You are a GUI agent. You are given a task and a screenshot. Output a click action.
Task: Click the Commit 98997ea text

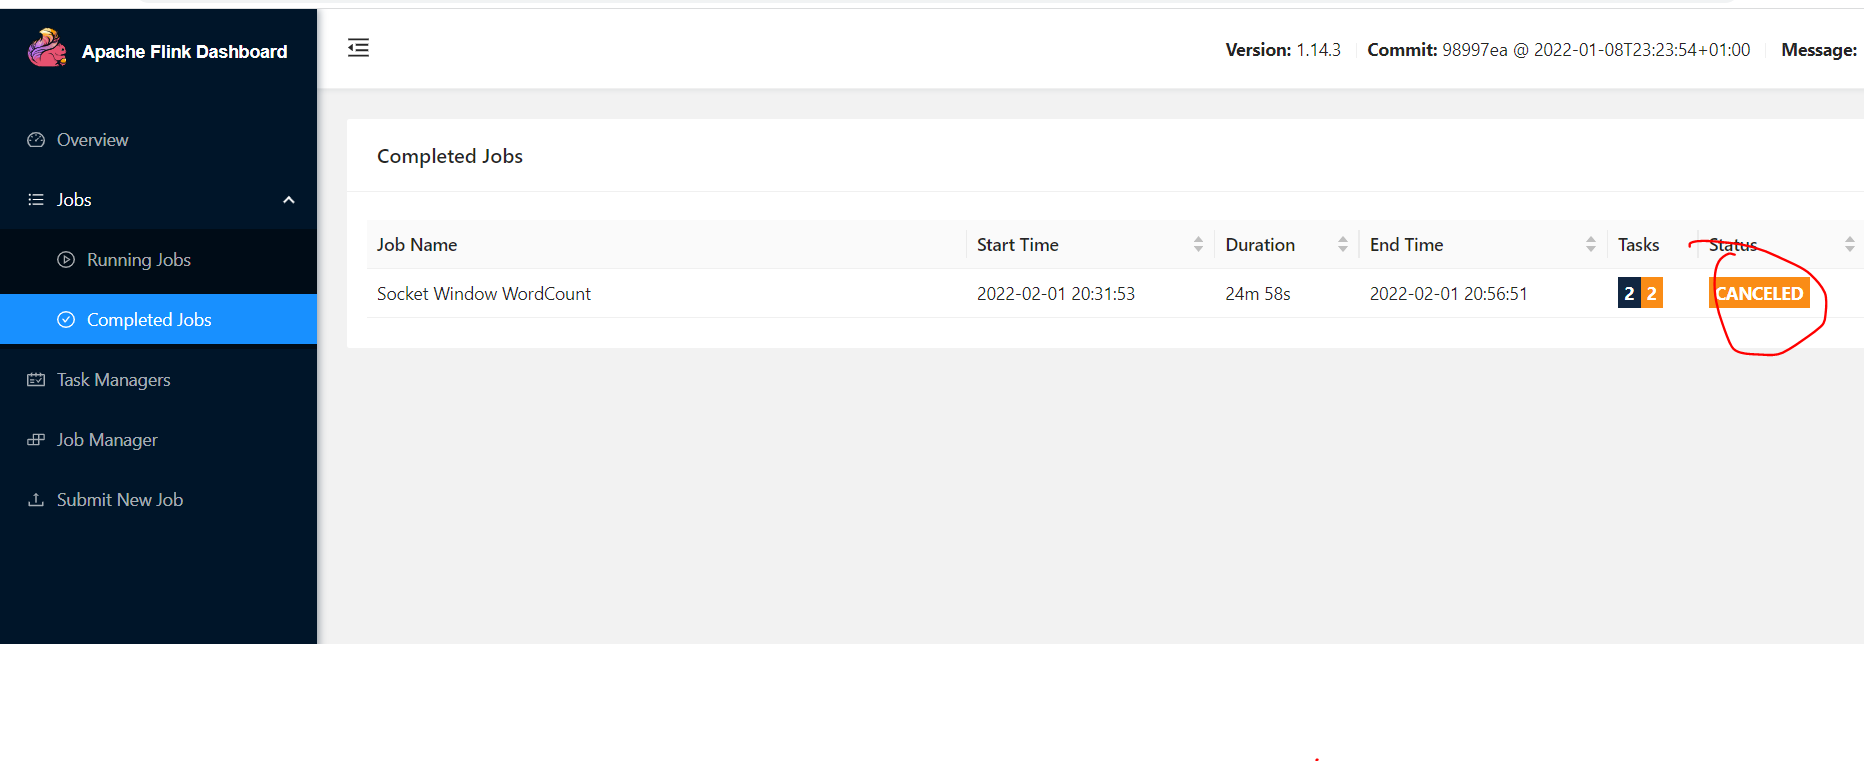tap(1559, 50)
